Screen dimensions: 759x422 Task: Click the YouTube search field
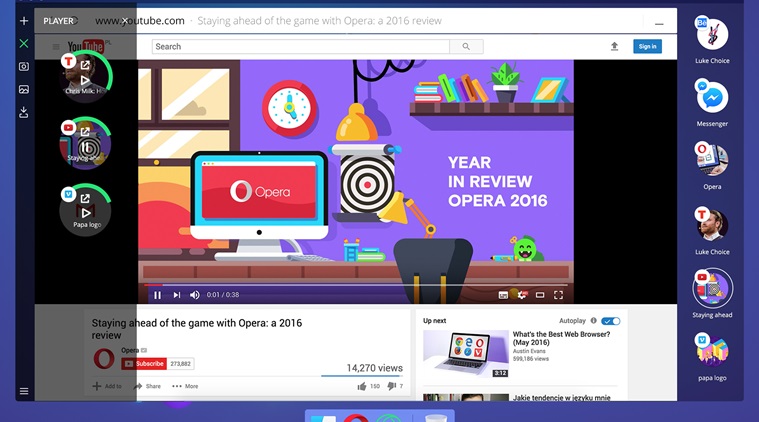[301, 46]
